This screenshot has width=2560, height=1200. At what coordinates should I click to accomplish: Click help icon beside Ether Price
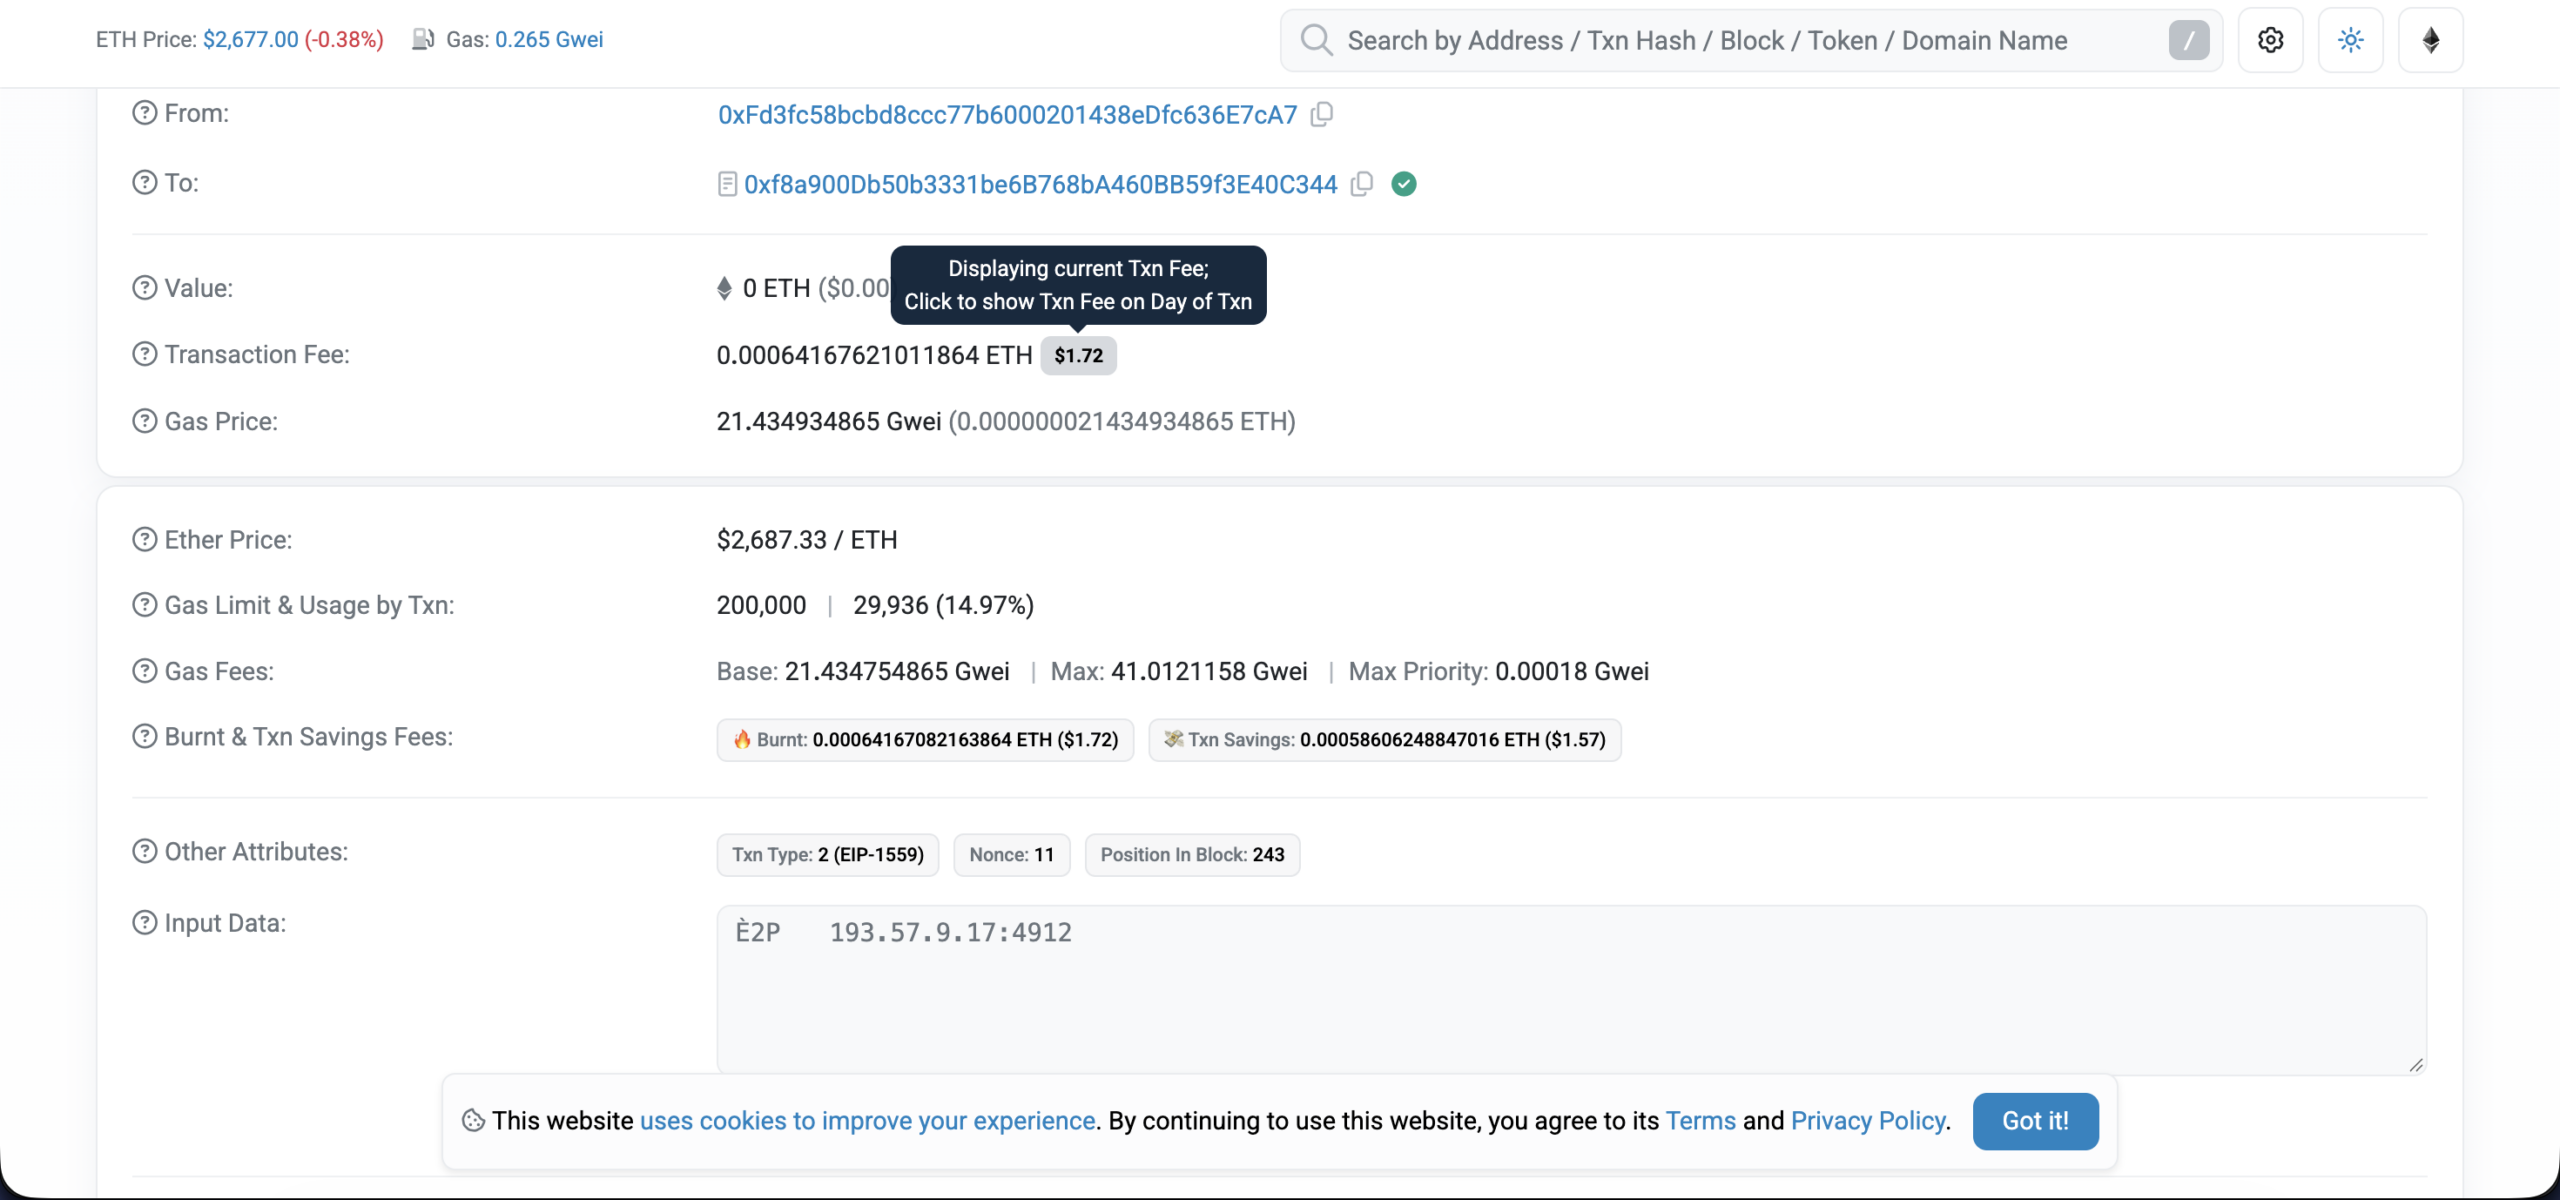(x=145, y=540)
